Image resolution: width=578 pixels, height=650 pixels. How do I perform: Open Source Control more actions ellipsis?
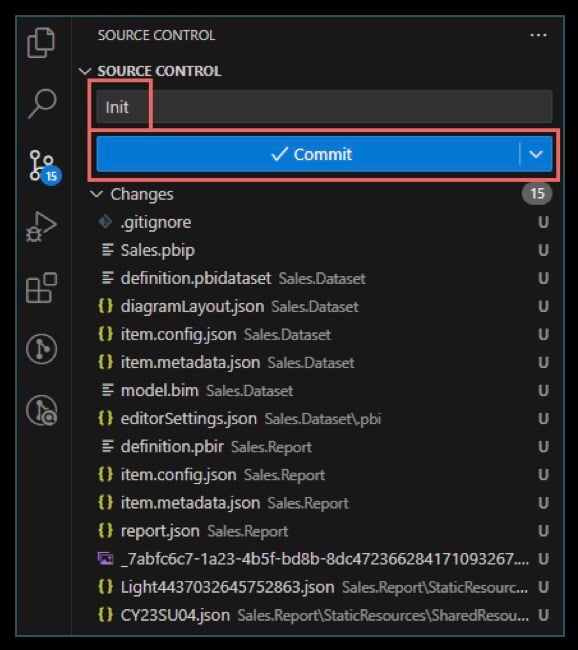tap(538, 35)
